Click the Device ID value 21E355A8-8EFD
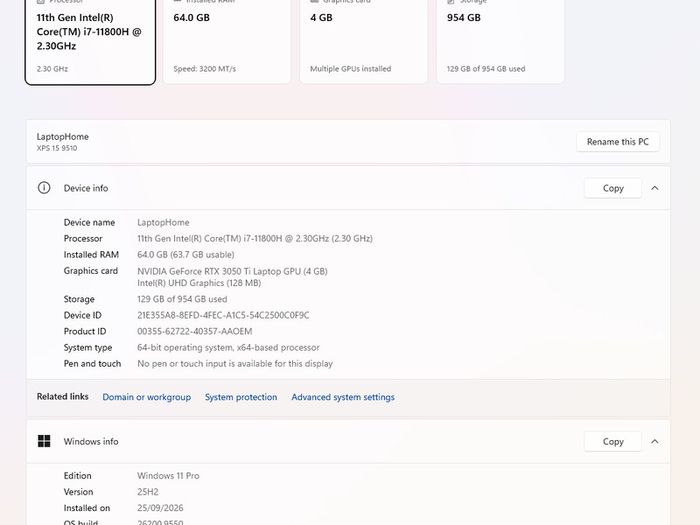Screen dimensions: 700x525 coord(223,315)
